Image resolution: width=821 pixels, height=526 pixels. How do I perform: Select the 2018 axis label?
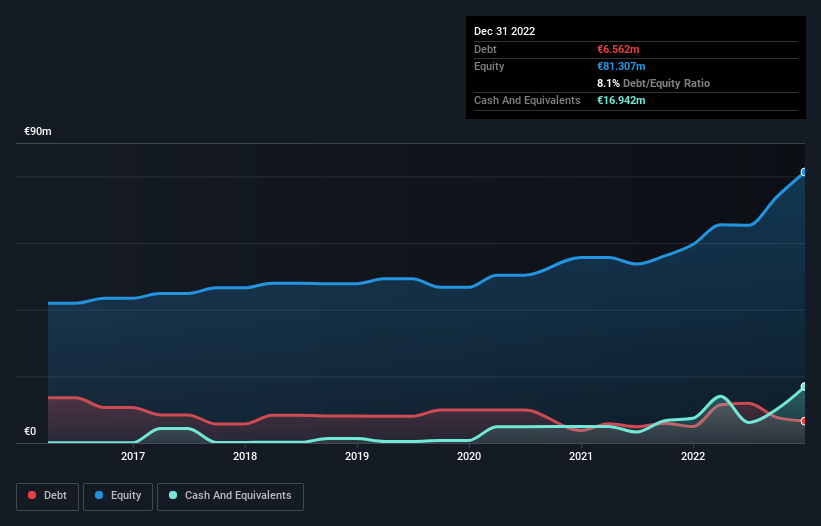[245, 456]
